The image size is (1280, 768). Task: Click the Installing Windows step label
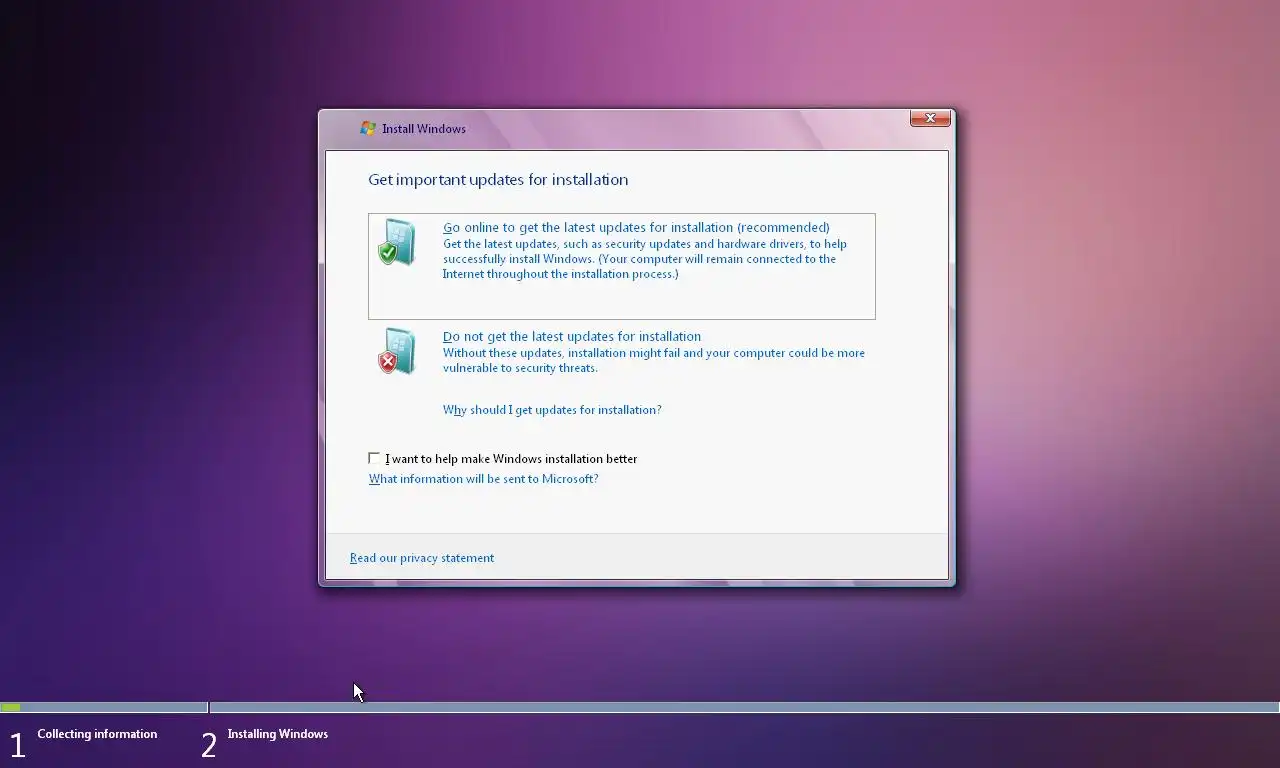point(277,734)
